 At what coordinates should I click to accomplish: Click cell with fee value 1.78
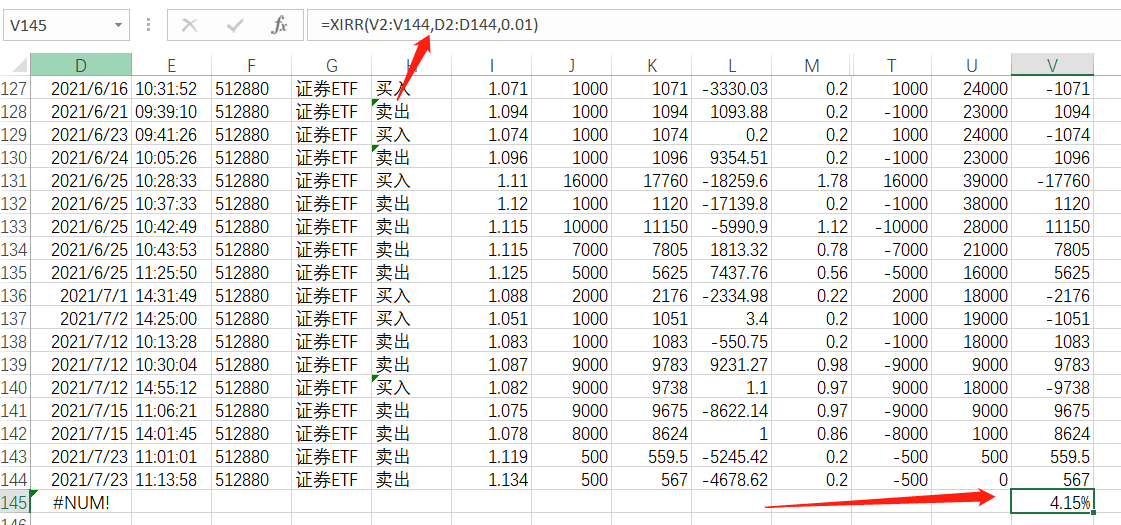click(x=812, y=180)
